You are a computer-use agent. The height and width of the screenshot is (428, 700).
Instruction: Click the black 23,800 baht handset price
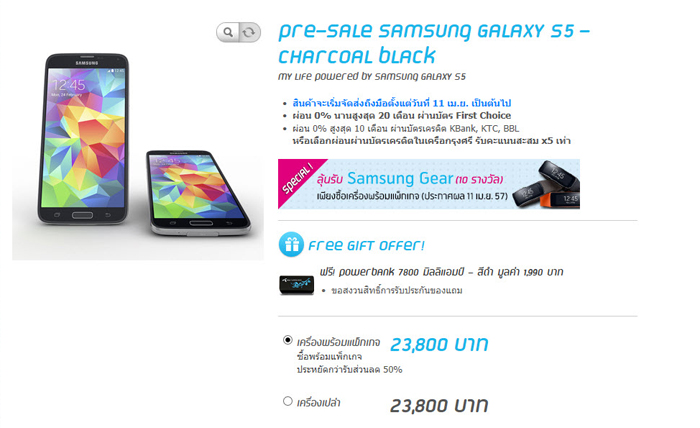pos(439,406)
